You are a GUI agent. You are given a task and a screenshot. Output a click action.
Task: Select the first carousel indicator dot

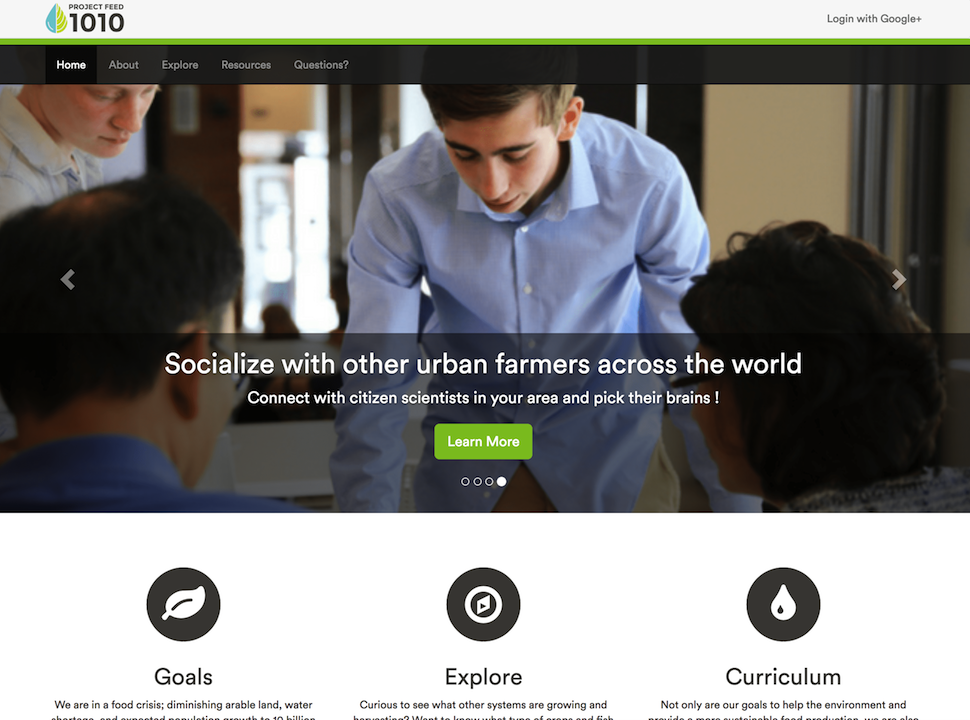[465, 481]
